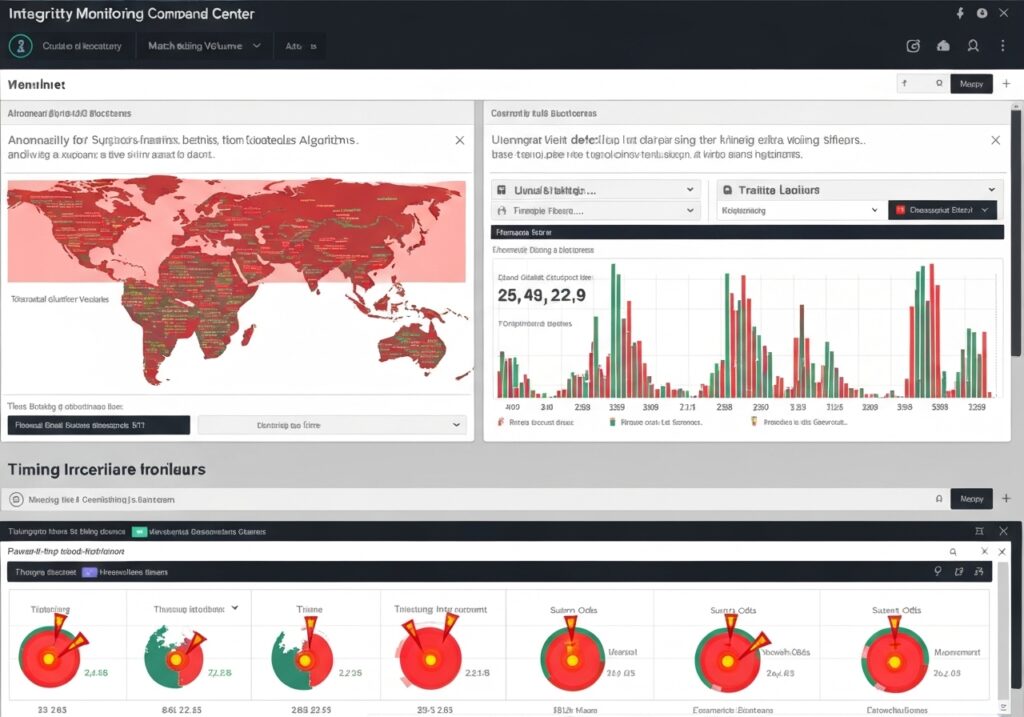Screen dimensions: 1024x717
Task: Click the top Mappy button
Action: click(971, 84)
